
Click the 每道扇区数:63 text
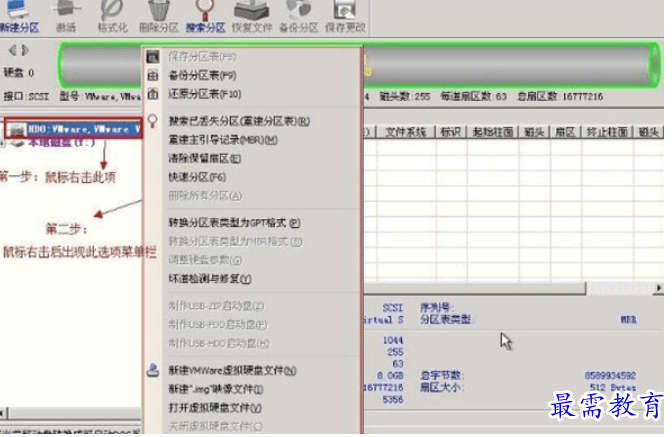(x=474, y=96)
